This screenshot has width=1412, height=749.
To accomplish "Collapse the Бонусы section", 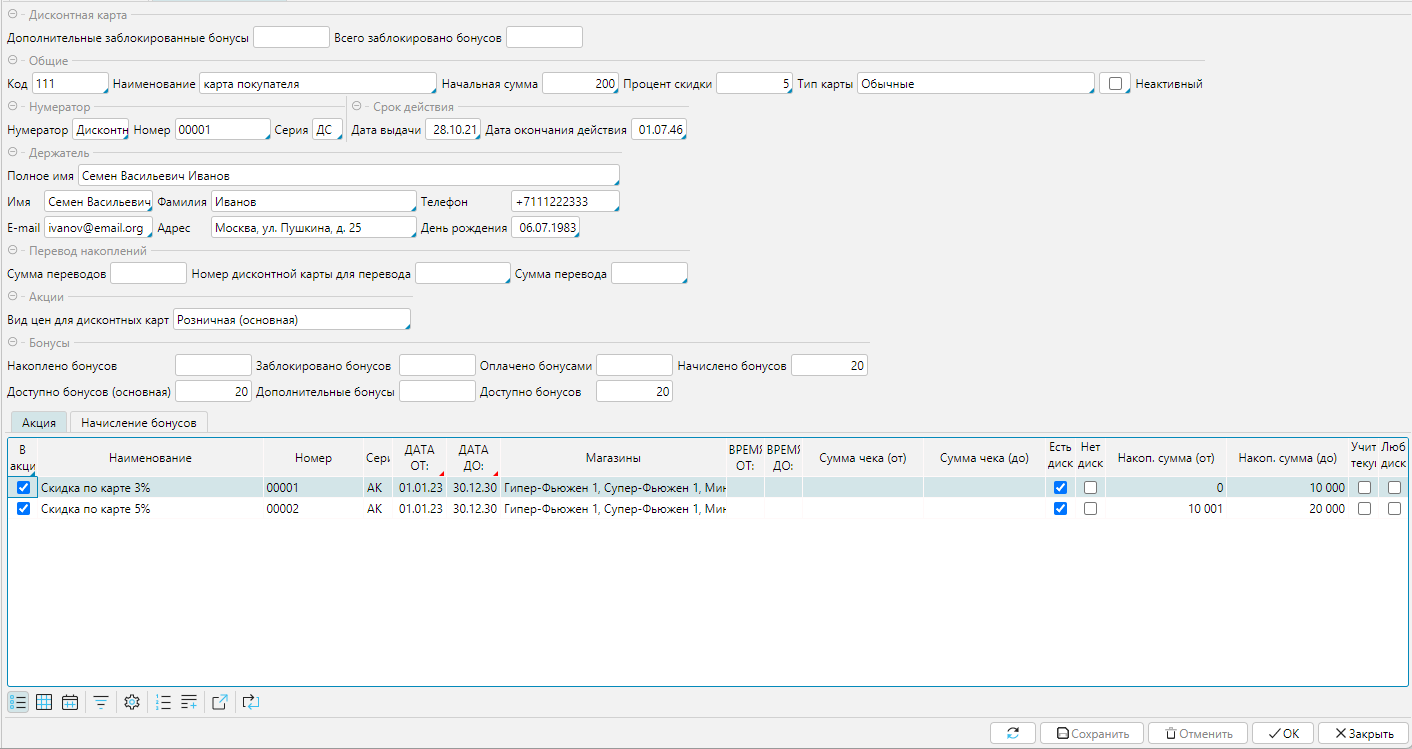I will (12, 343).
